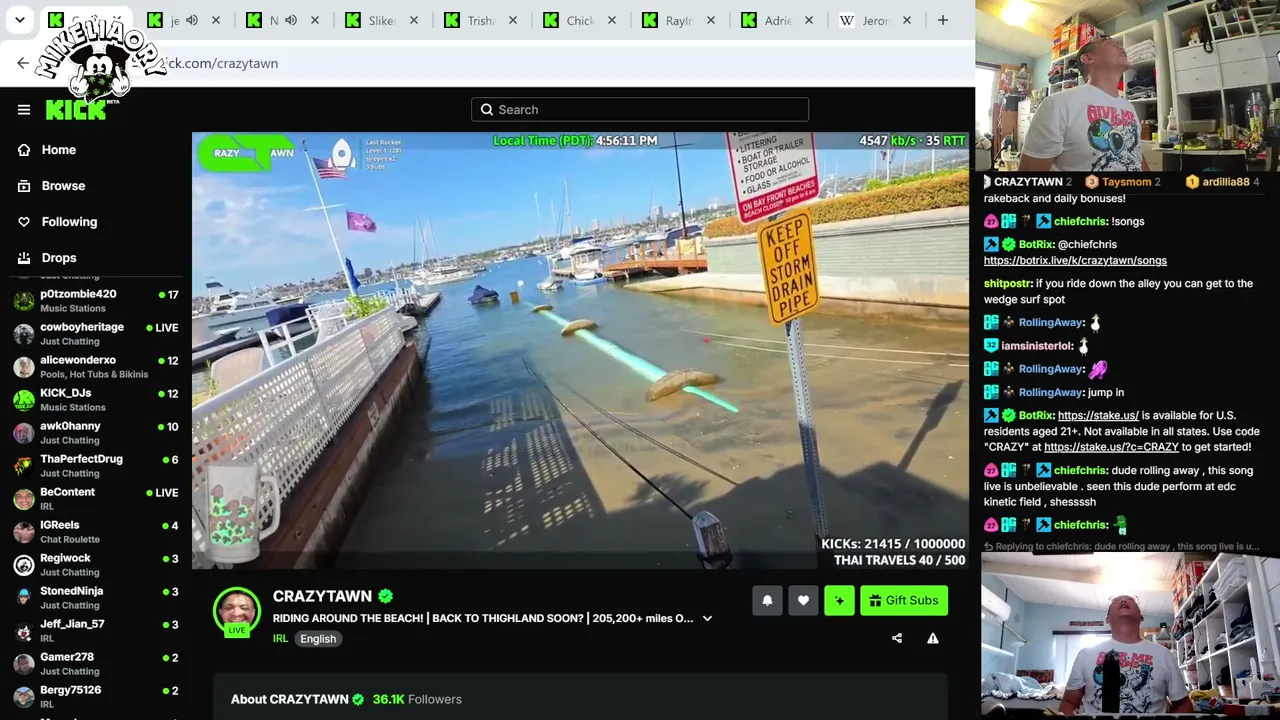Report the stream using the warning triangle icon
This screenshot has height=720, width=1280.
pyautogui.click(x=933, y=638)
